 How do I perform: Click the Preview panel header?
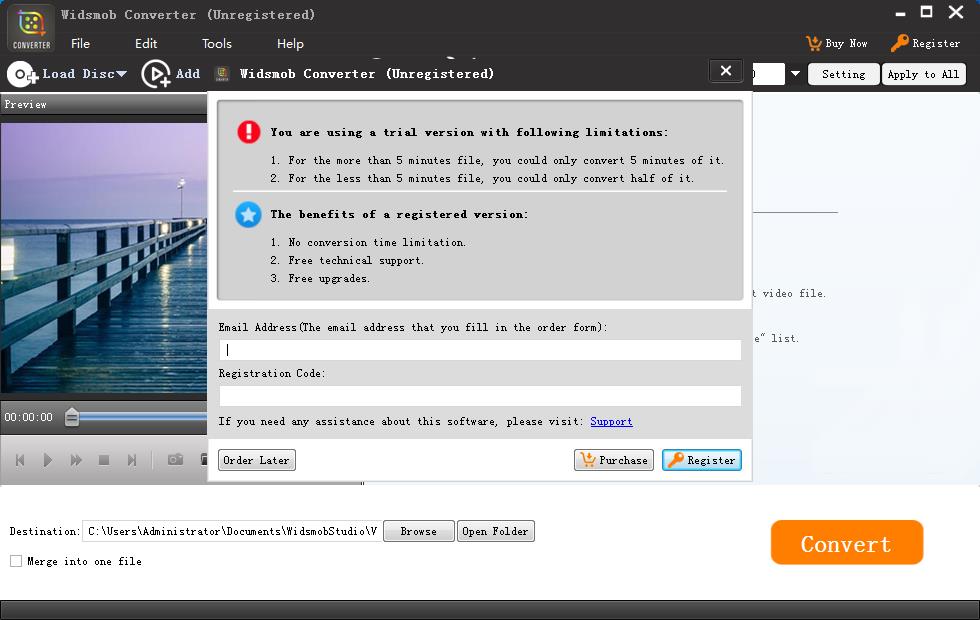(104, 104)
